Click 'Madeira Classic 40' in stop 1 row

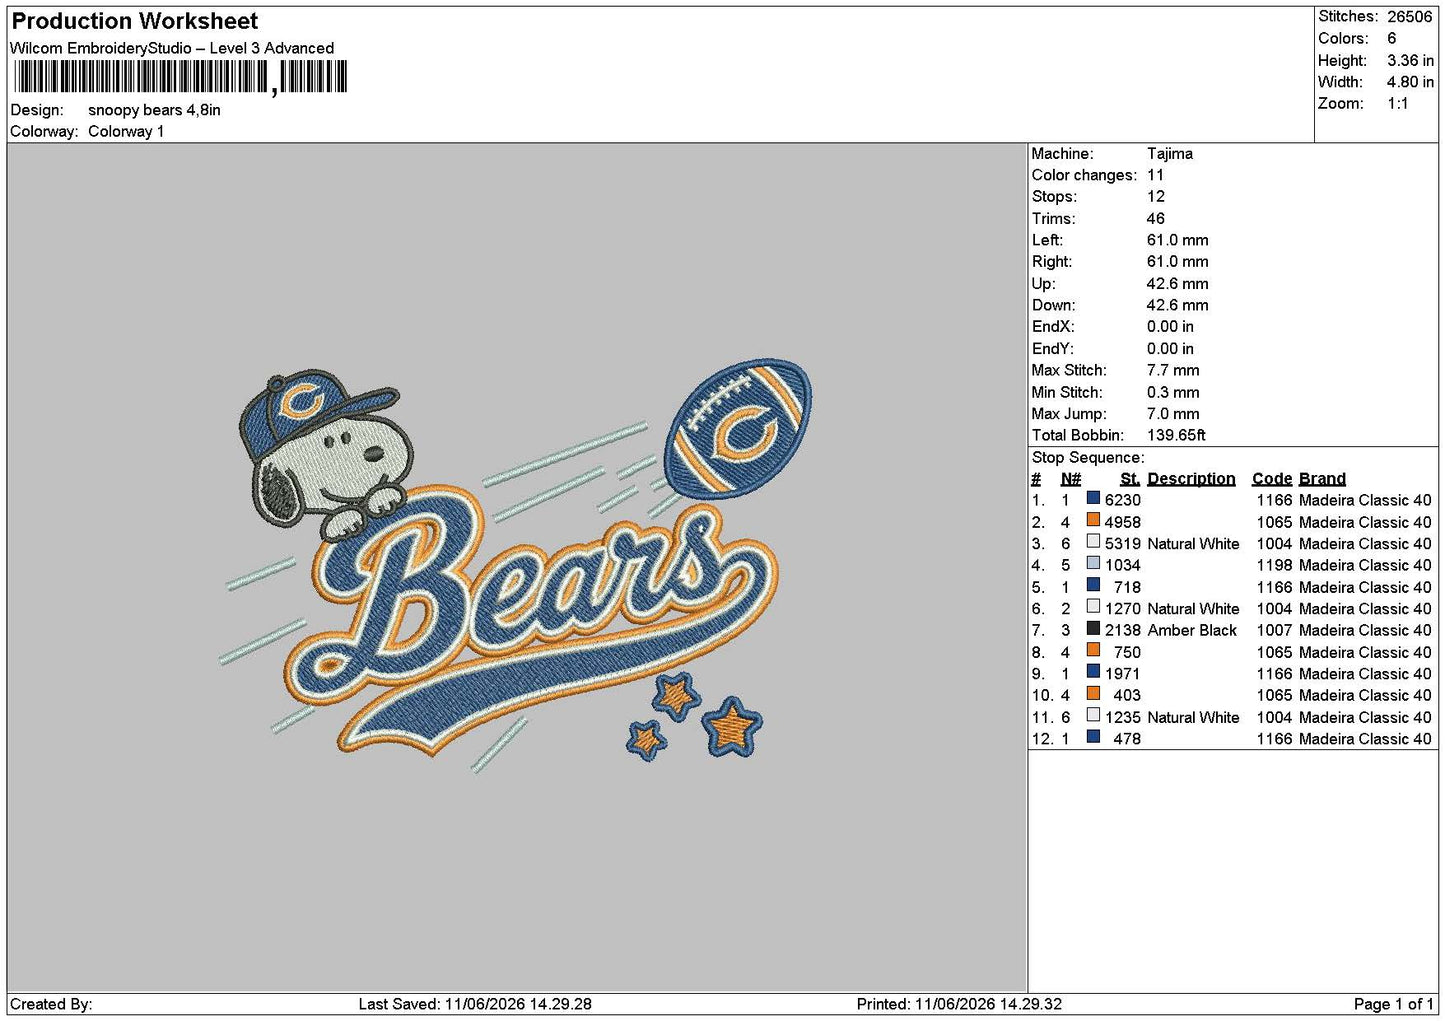[1365, 500]
